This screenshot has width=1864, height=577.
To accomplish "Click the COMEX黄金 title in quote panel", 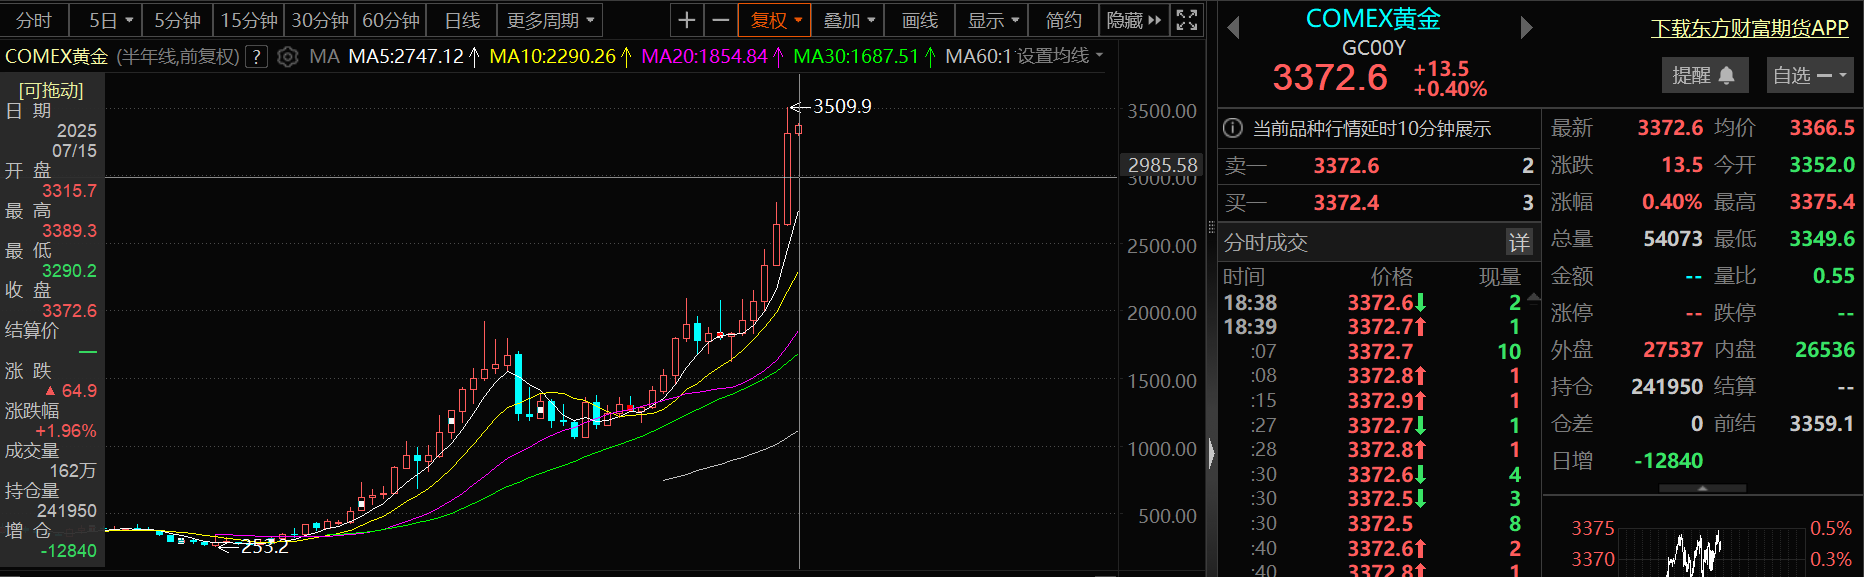I will pos(1373,19).
